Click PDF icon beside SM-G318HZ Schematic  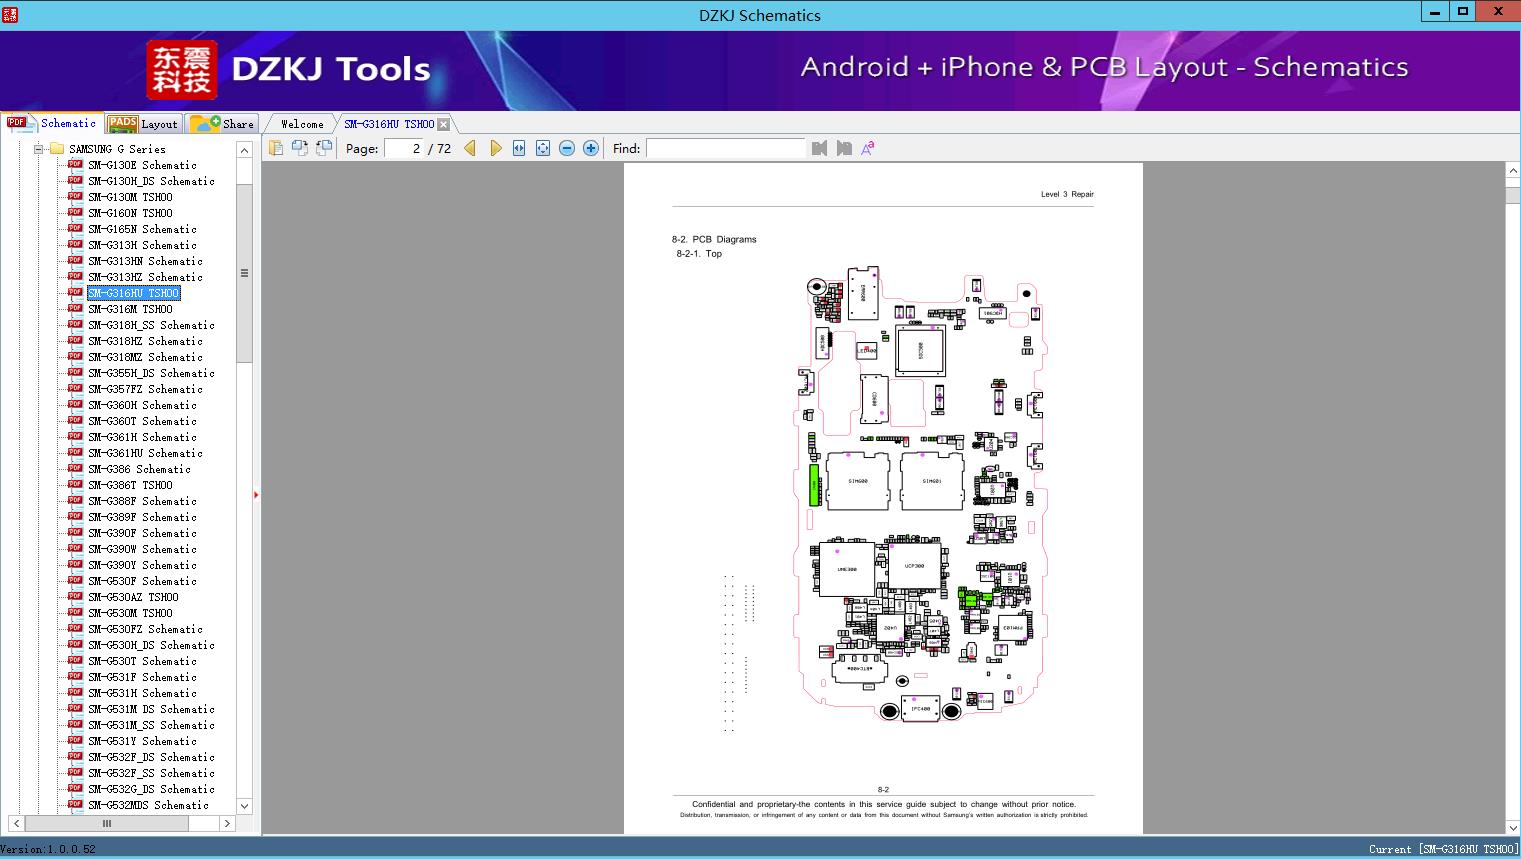75,340
